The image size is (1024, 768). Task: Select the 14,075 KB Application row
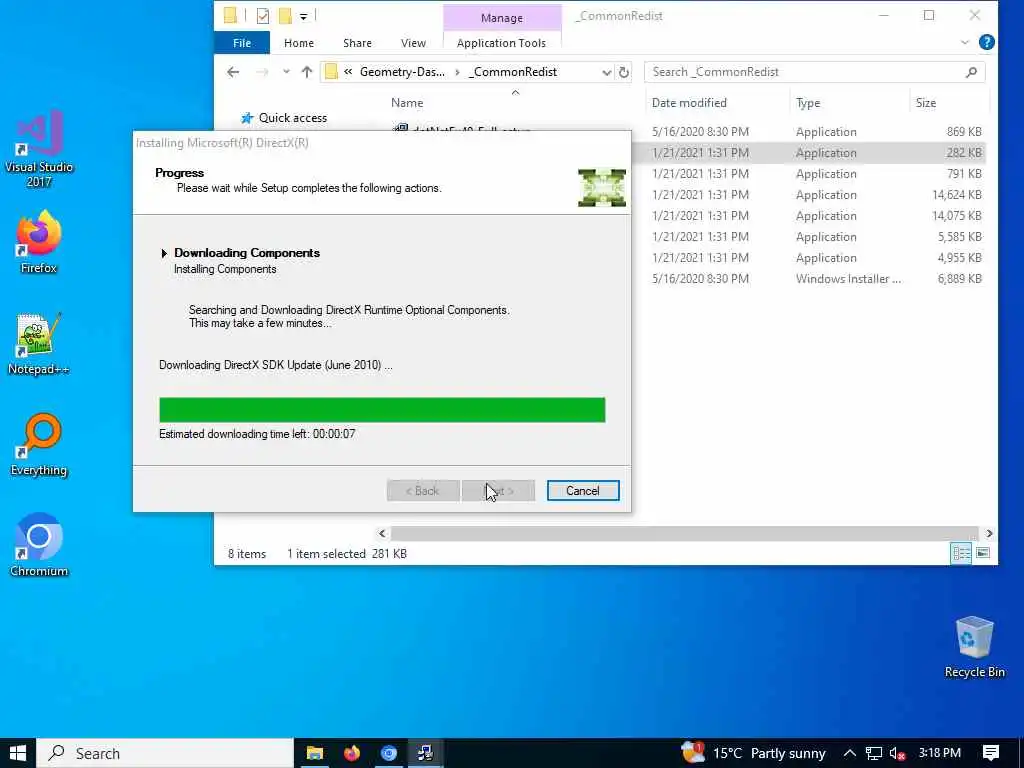coord(810,216)
